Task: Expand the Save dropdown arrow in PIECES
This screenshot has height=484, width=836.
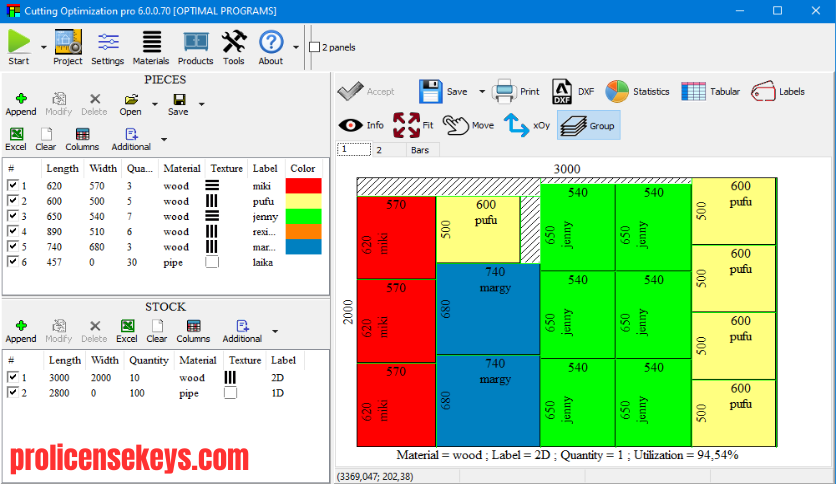Action: [x=202, y=104]
